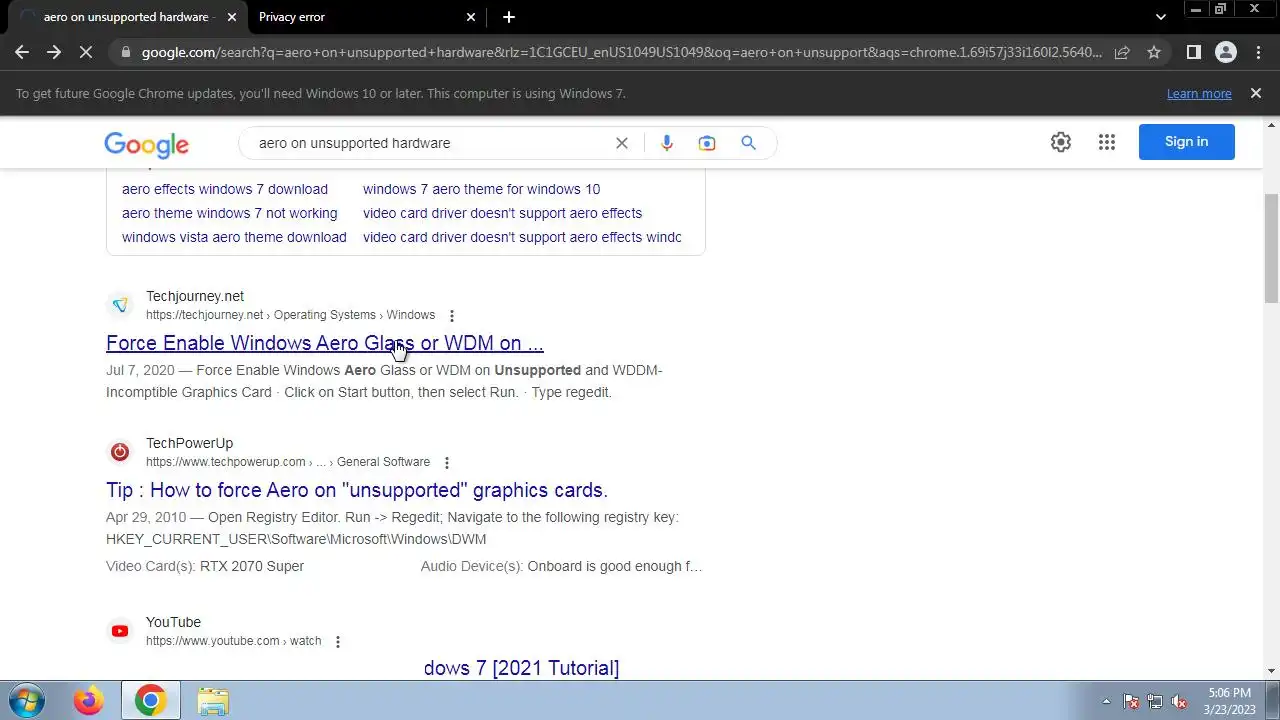Open the muted volume tray icon

[x=1179, y=702]
